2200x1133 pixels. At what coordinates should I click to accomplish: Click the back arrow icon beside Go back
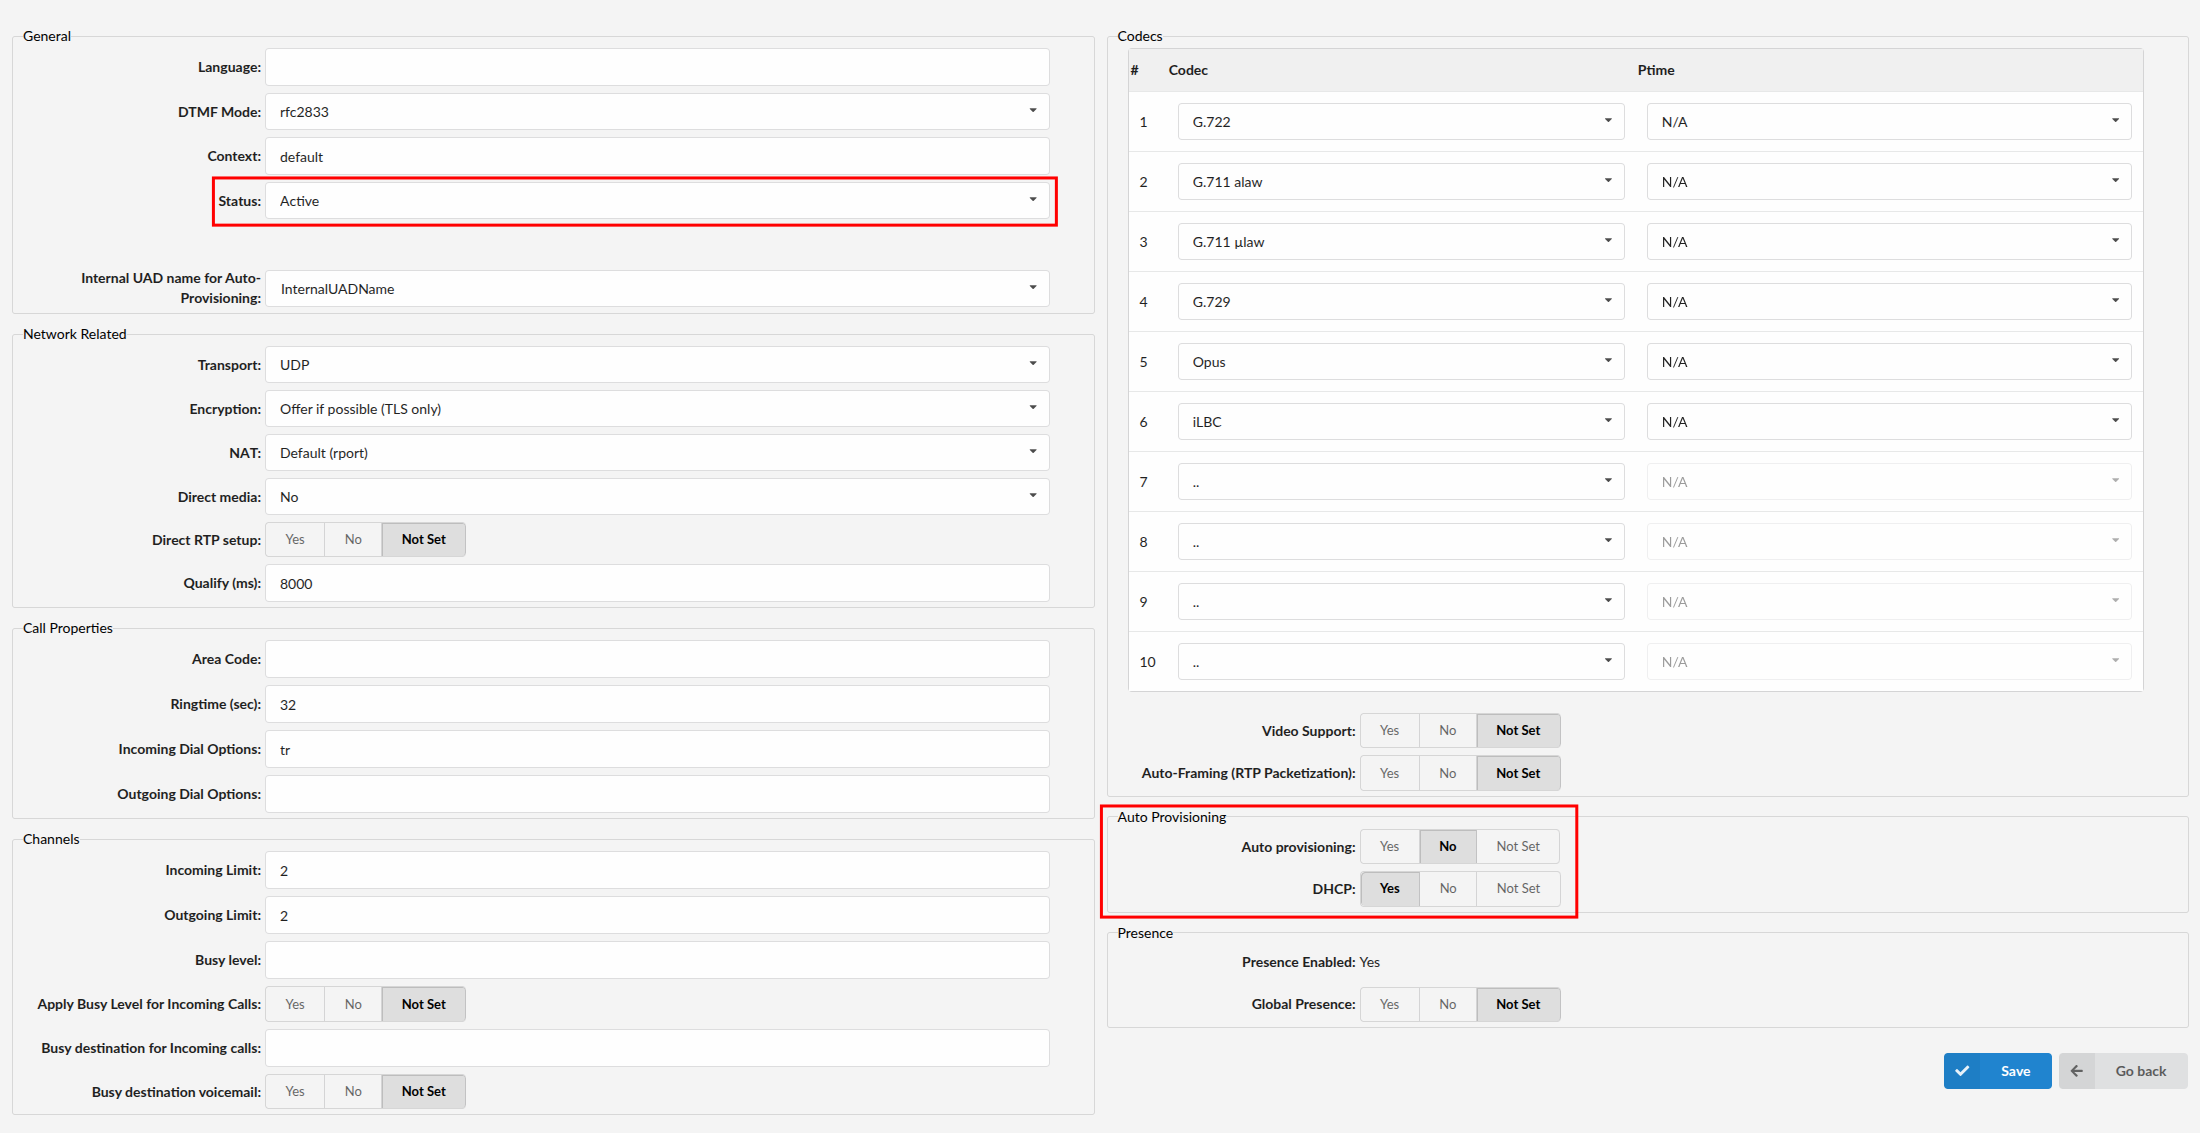(2077, 1071)
